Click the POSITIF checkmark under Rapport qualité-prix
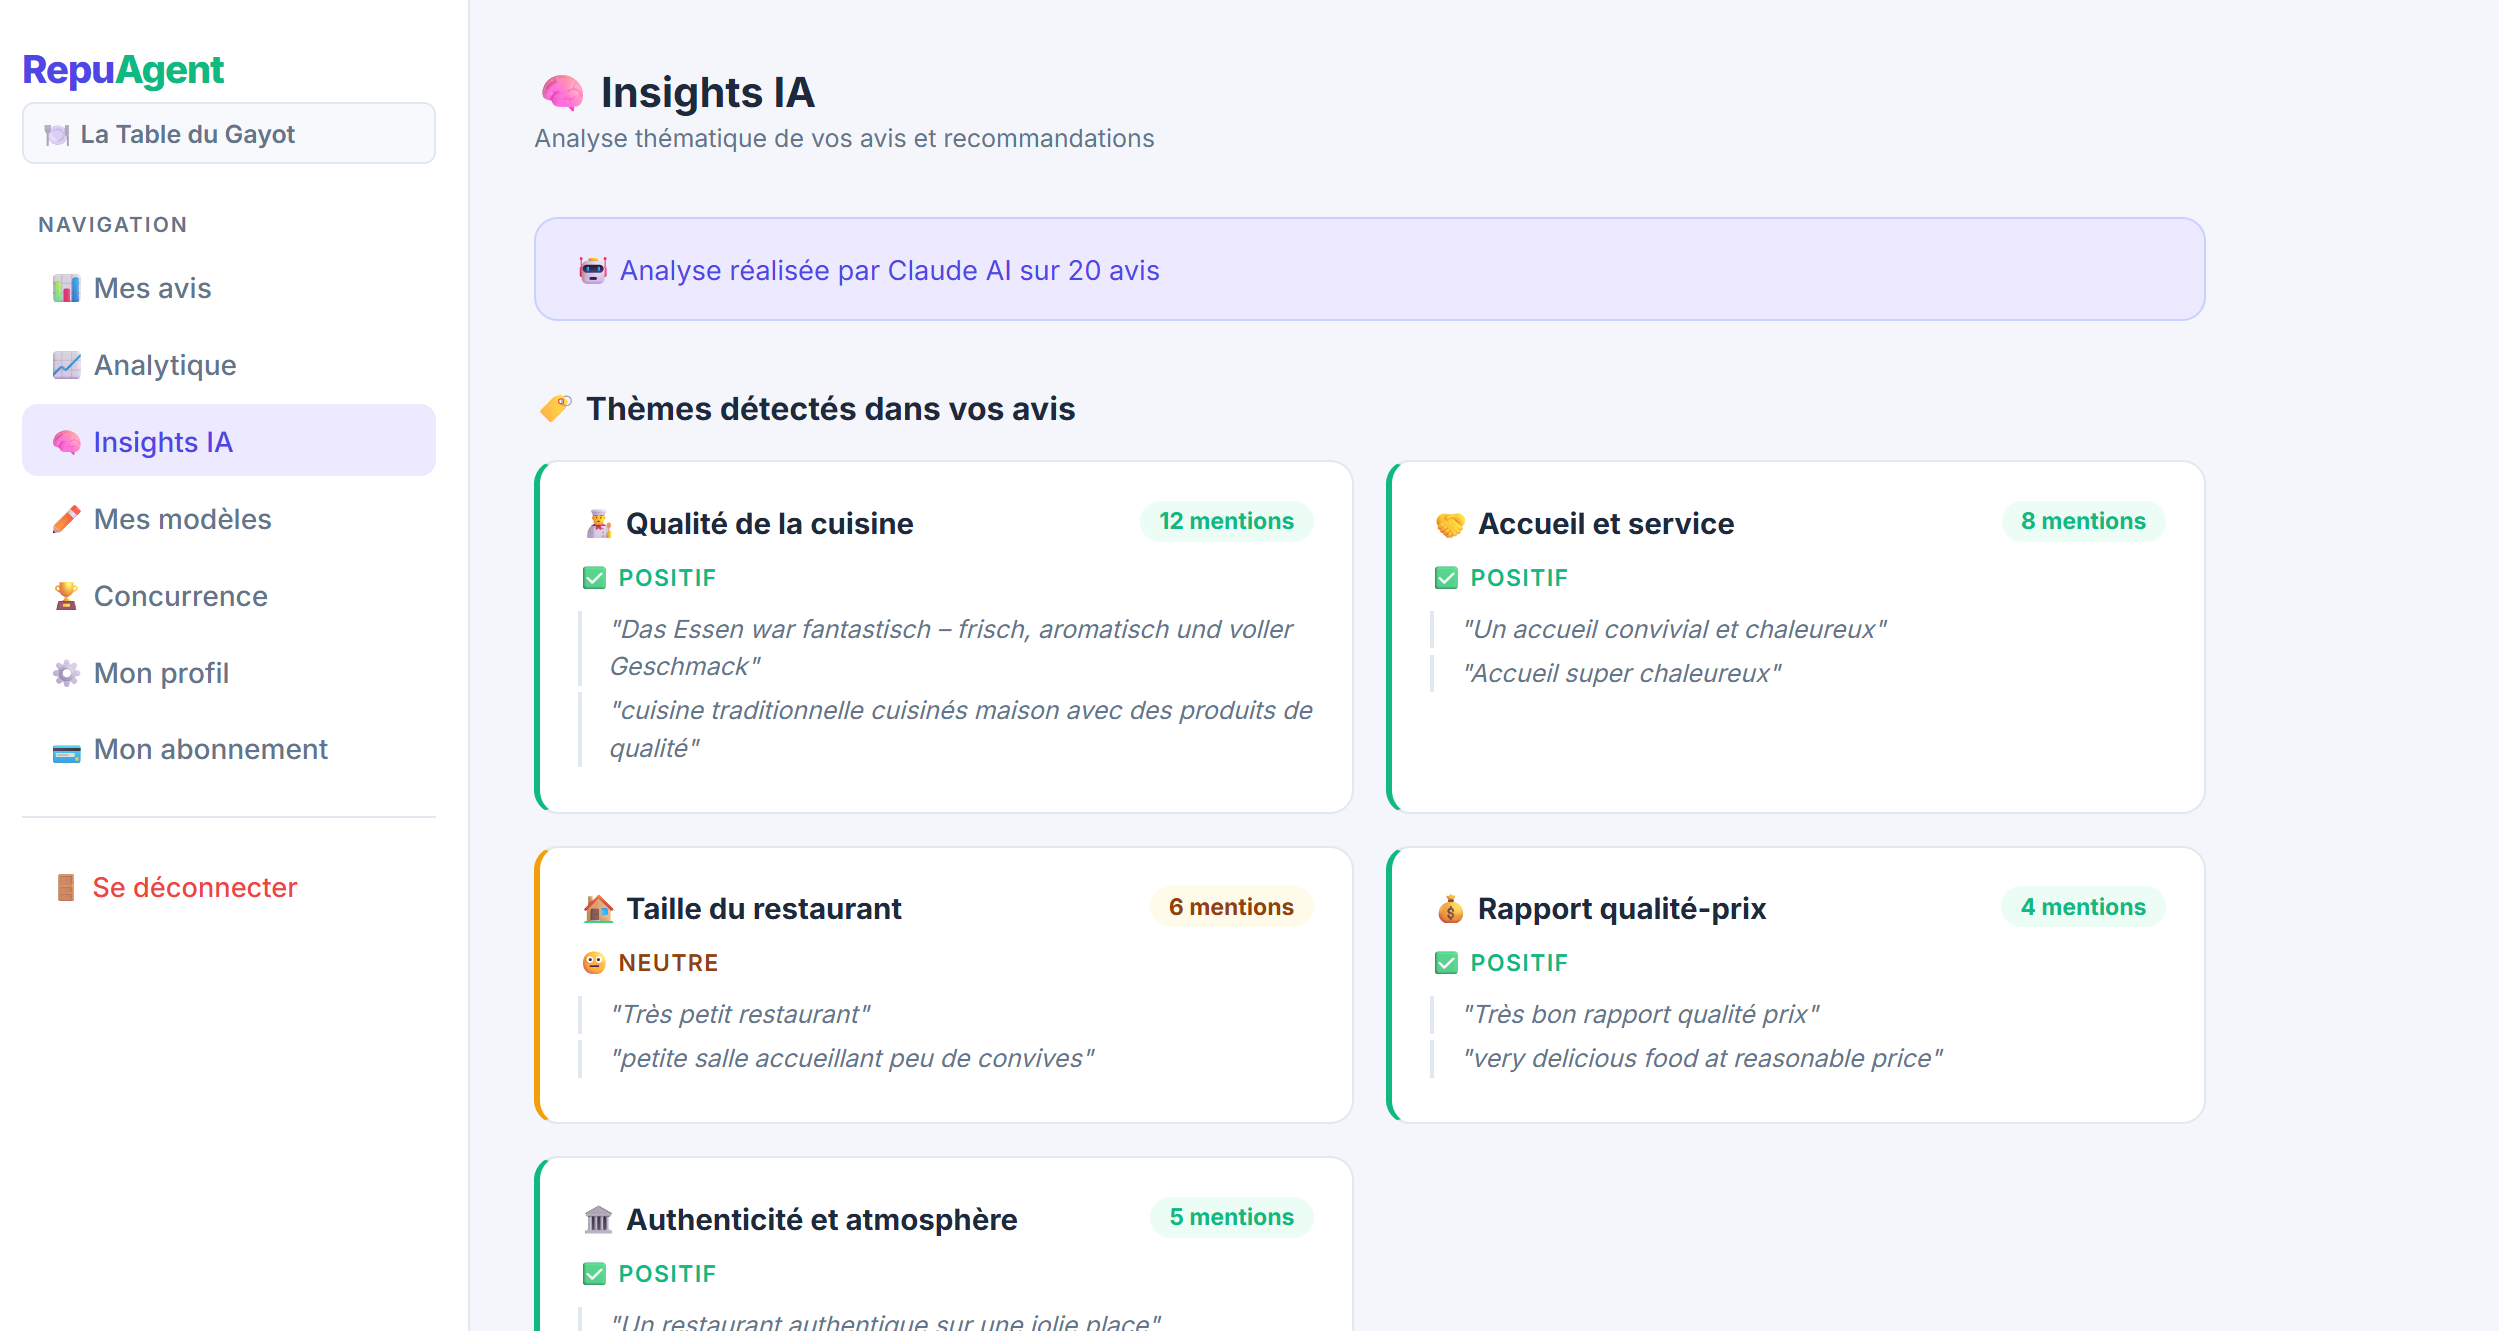Screen dimensions: 2499x1331 [1446, 963]
